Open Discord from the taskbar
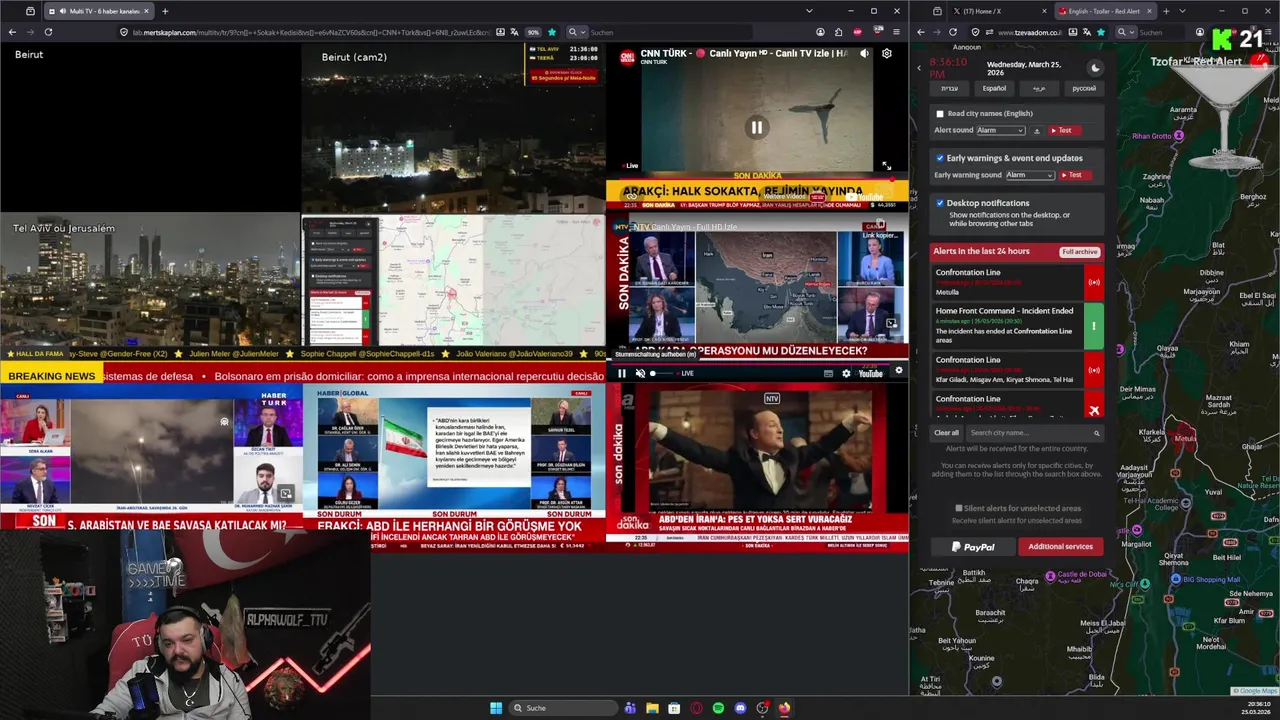Viewport: 1280px width, 720px height. pyautogui.click(x=740, y=708)
